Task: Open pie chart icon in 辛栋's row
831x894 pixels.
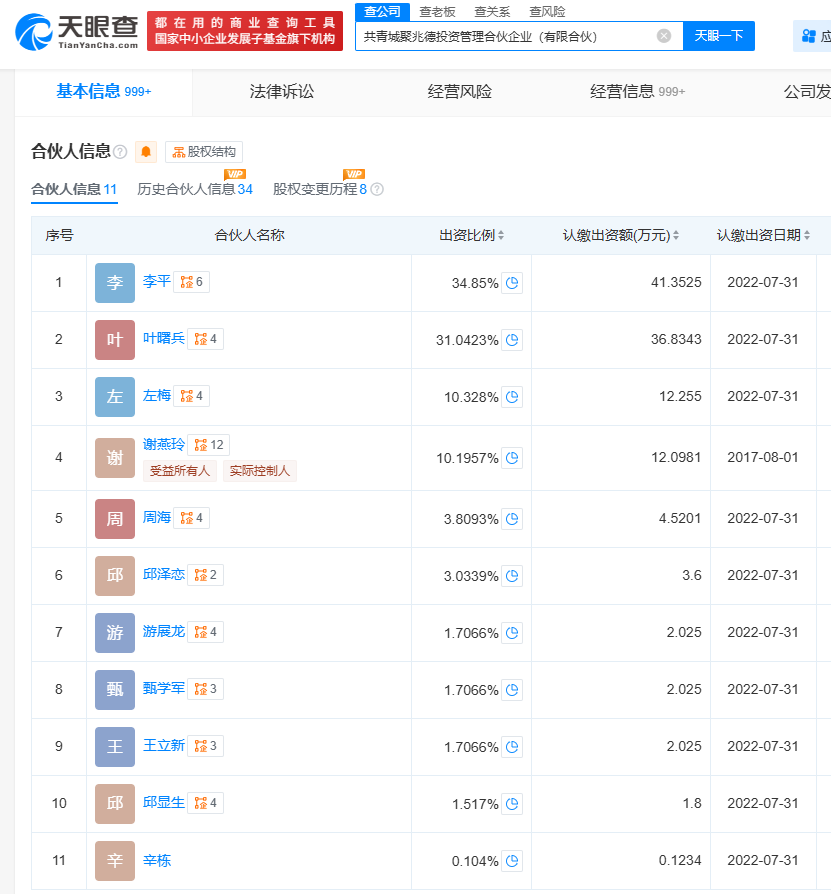Action: click(512, 861)
